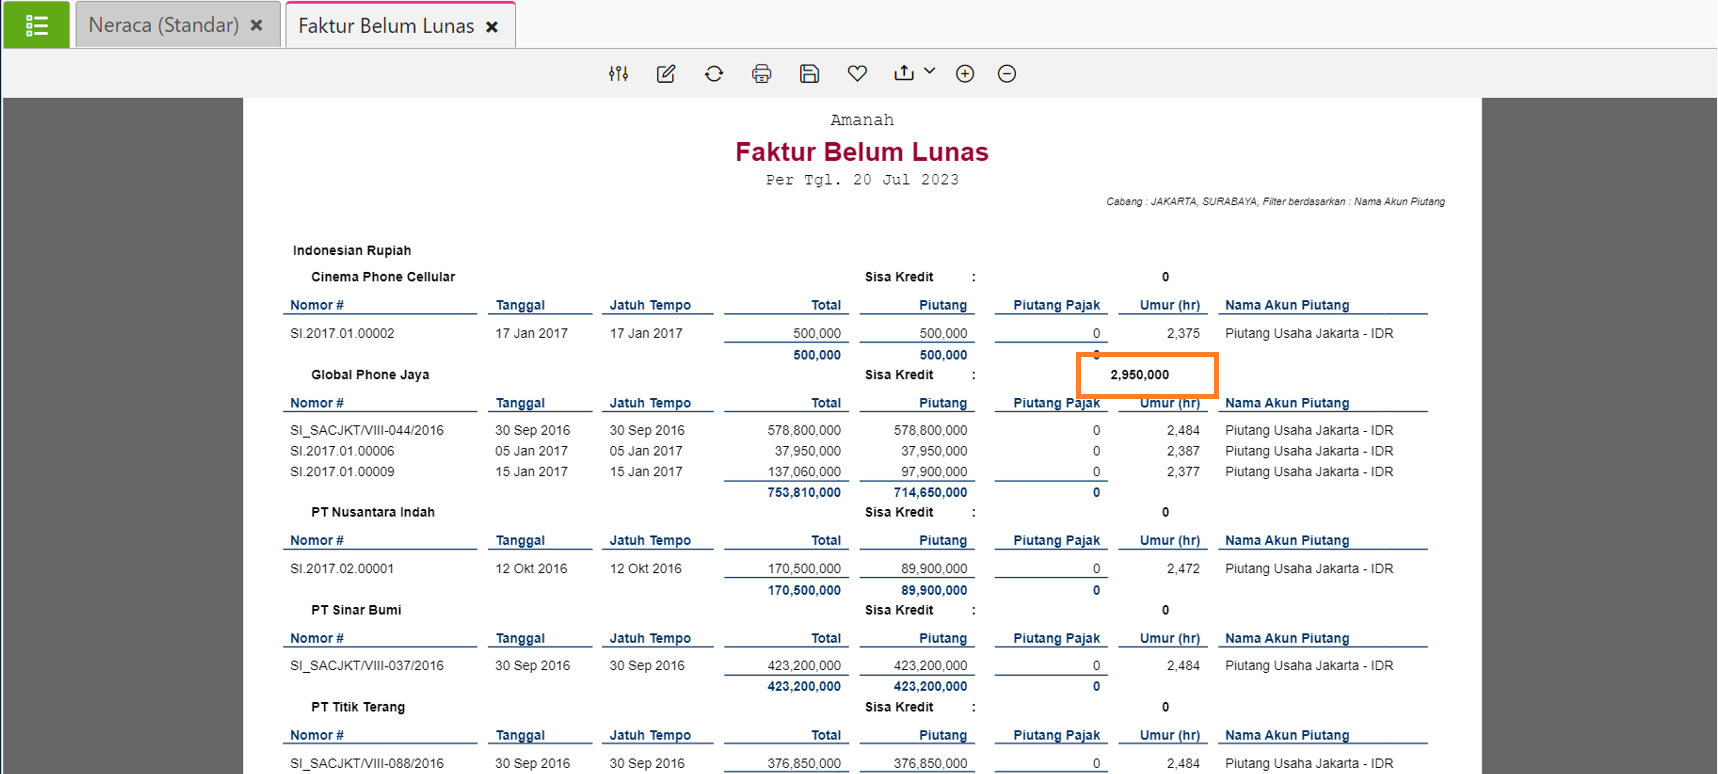Click the age value 2,375 days
The height and width of the screenshot is (774, 1718).
tap(1183, 334)
